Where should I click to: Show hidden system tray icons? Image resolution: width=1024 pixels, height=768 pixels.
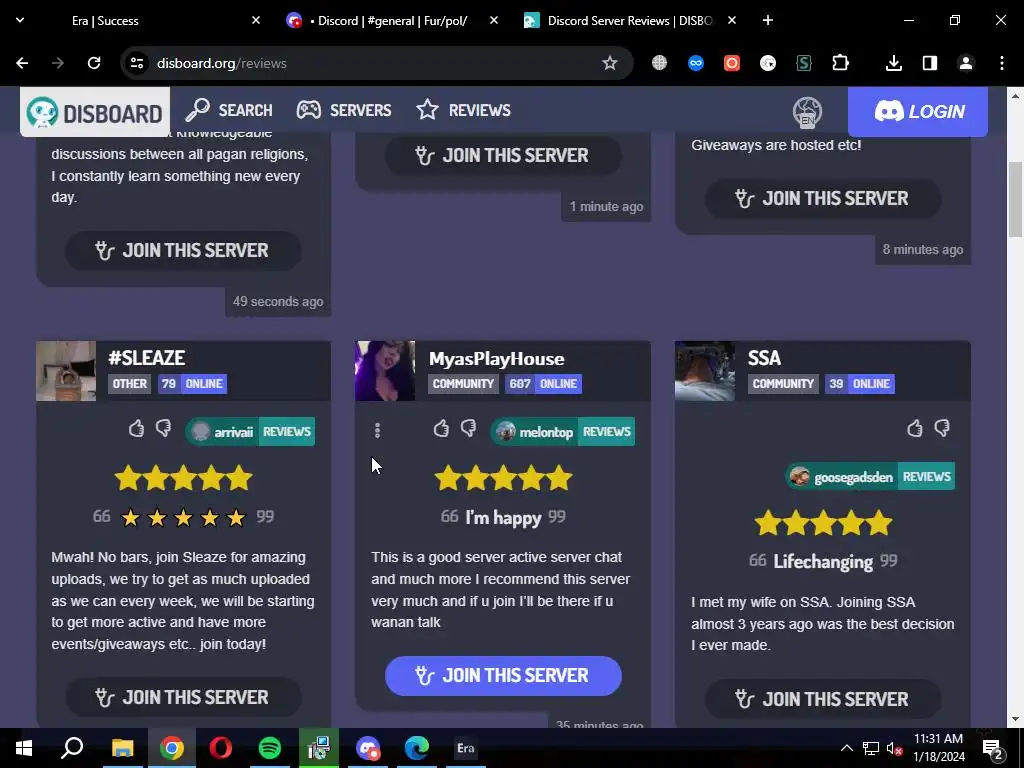click(846, 748)
